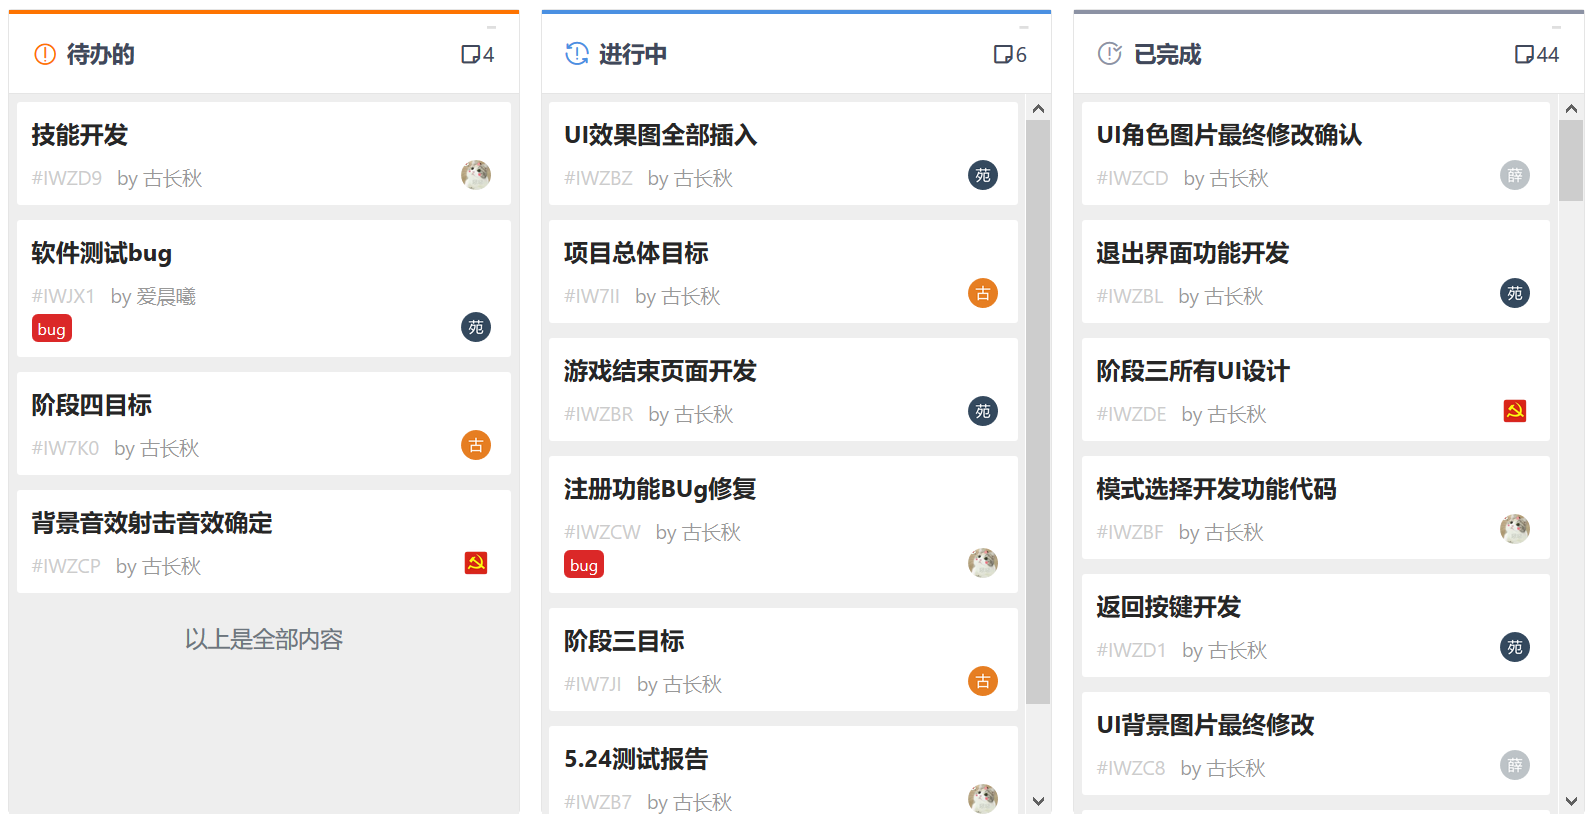Open the UI效果图全部插入 issue

point(661,135)
